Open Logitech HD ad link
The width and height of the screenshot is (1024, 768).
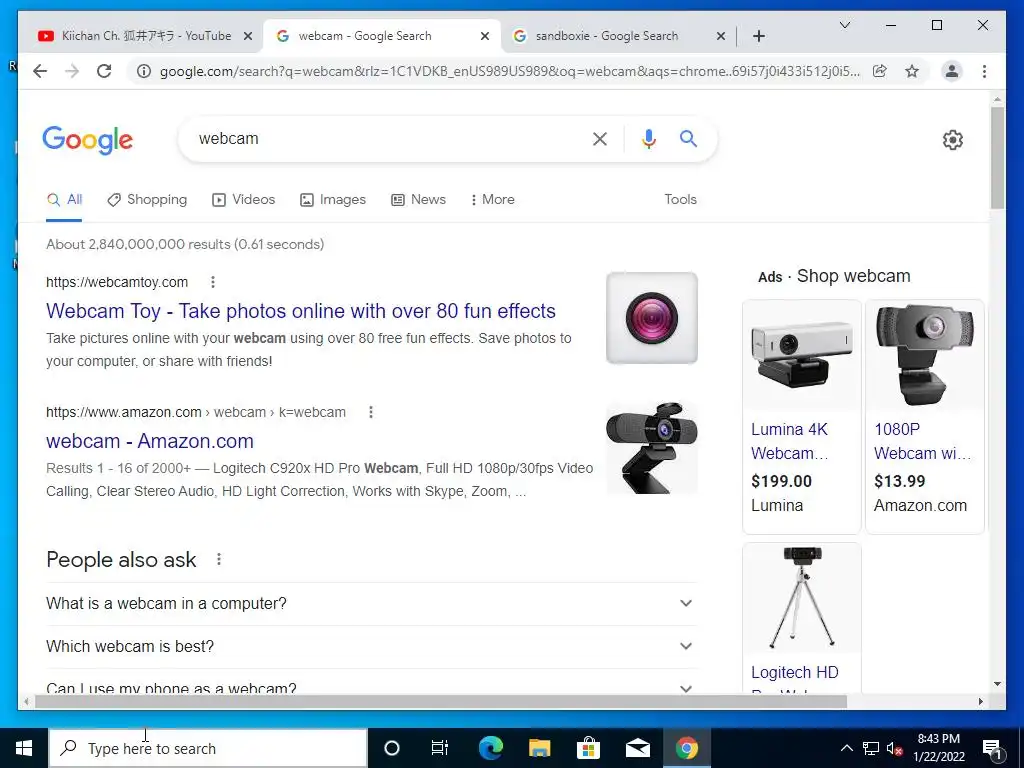(795, 672)
